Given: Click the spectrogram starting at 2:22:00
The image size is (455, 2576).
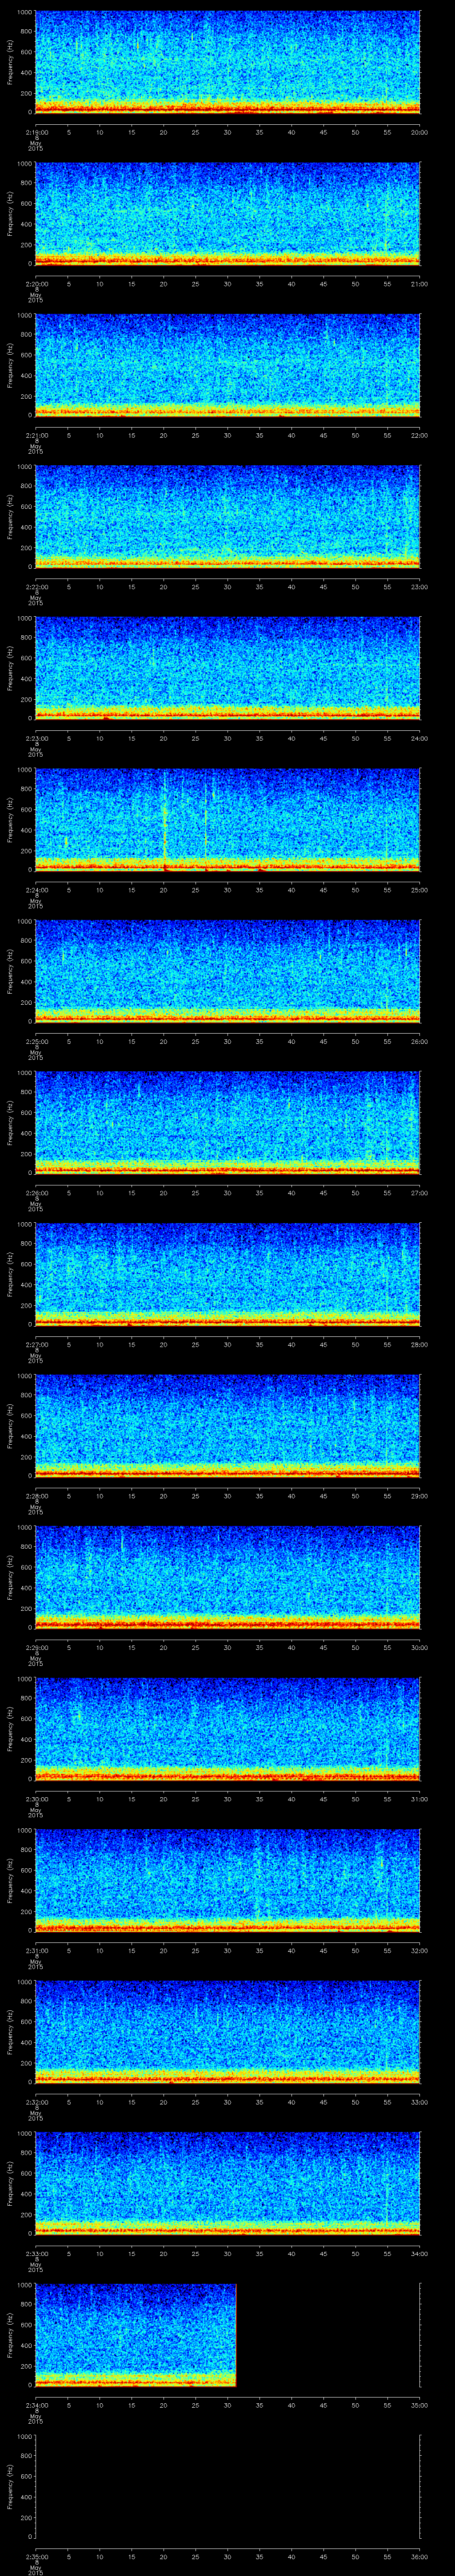Looking at the screenshot, I should (x=228, y=517).
